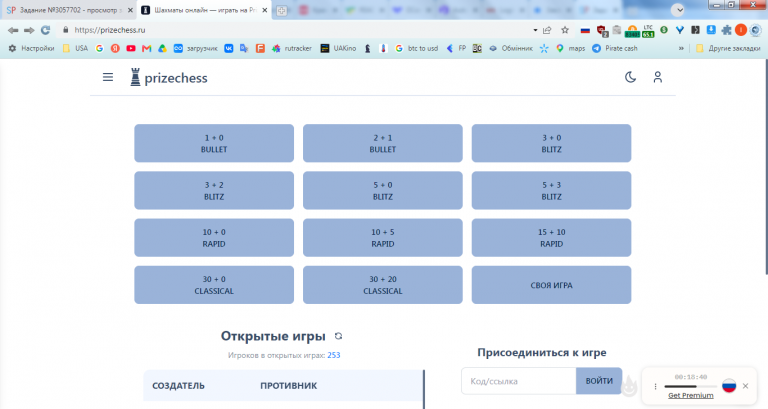The width and height of the screenshot is (768, 409).
Task: Refresh the open games list
Action: pos(338,336)
